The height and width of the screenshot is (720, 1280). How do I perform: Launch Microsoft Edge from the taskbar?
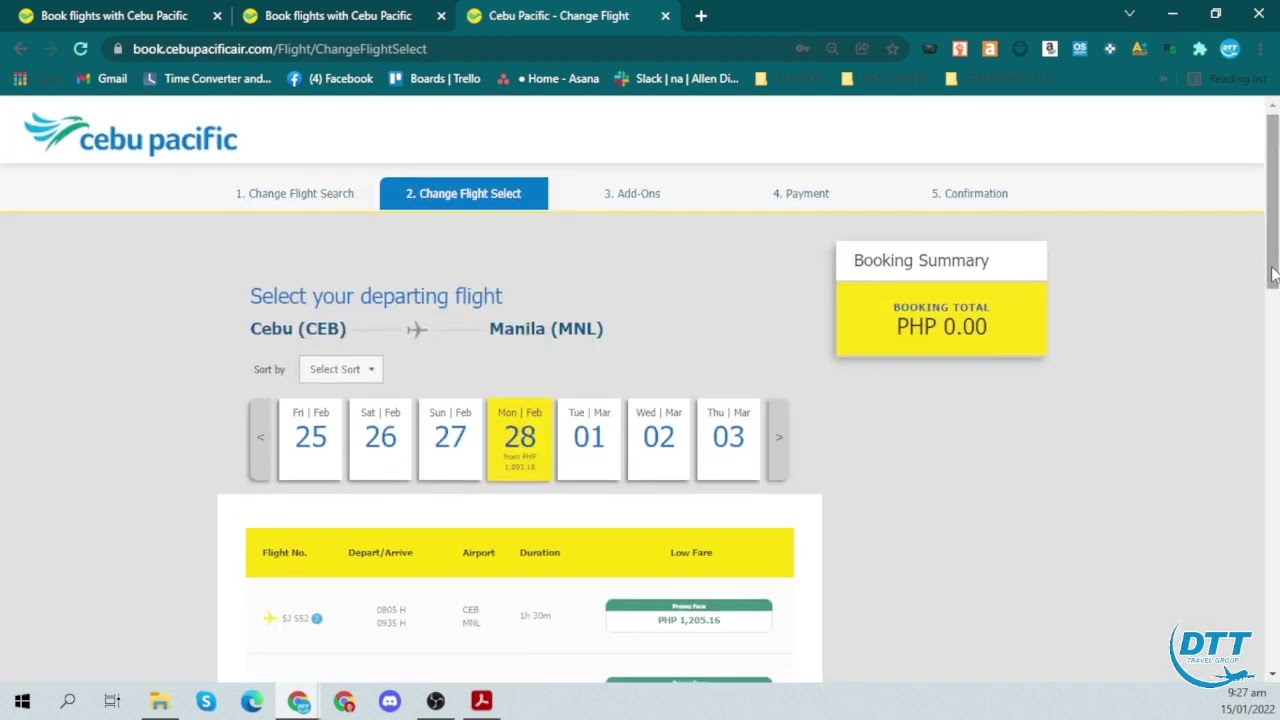click(x=252, y=701)
